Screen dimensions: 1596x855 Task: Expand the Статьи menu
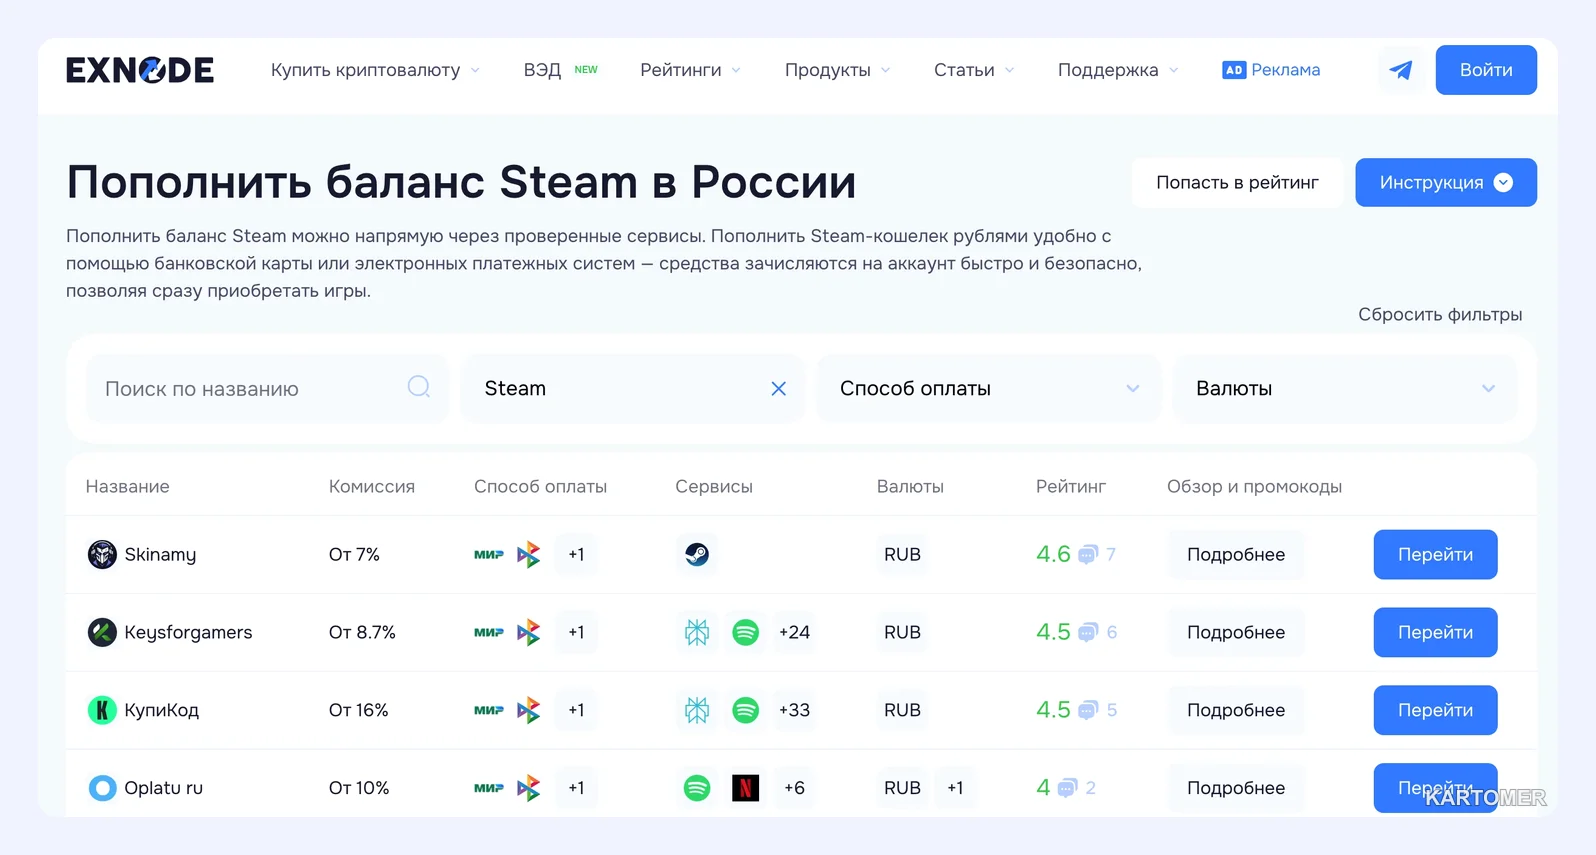[x=974, y=70]
